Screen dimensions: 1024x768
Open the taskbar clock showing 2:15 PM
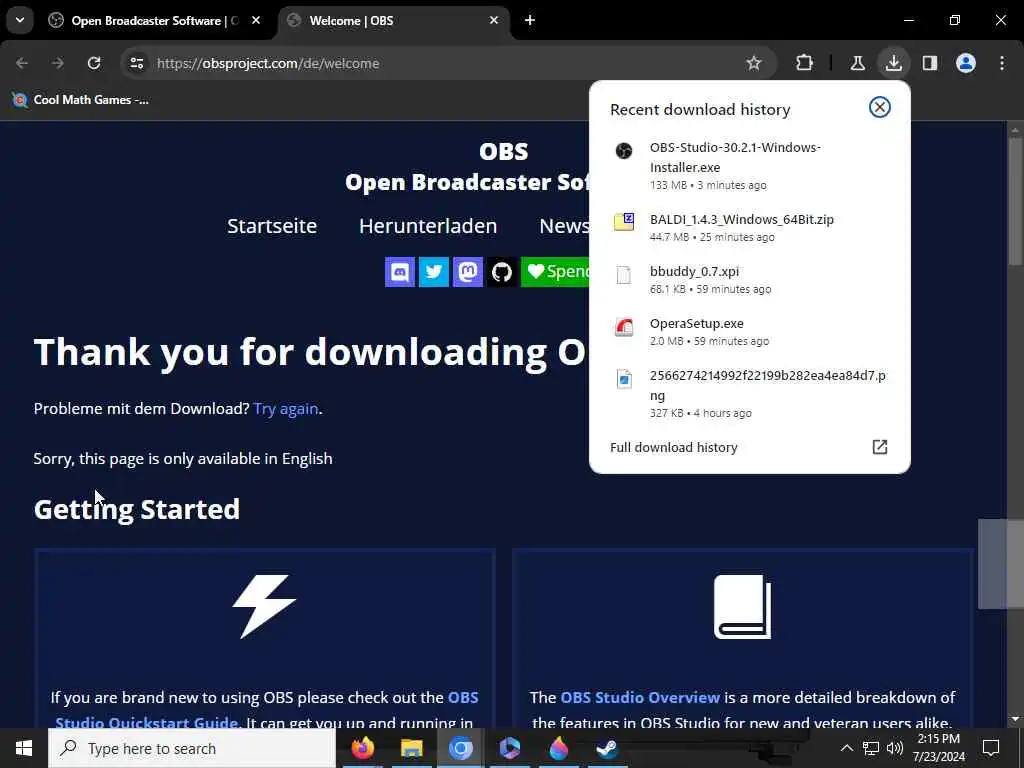tap(938, 748)
